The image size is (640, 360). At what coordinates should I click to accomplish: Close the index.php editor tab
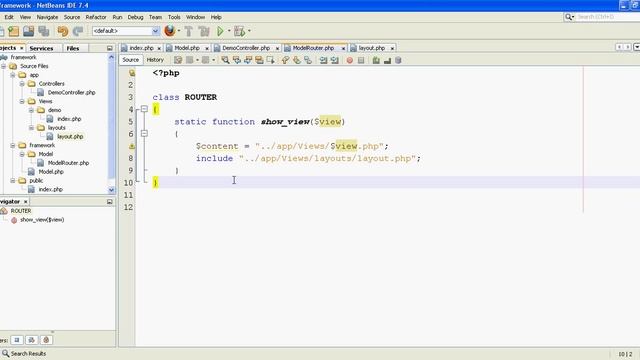[159, 49]
